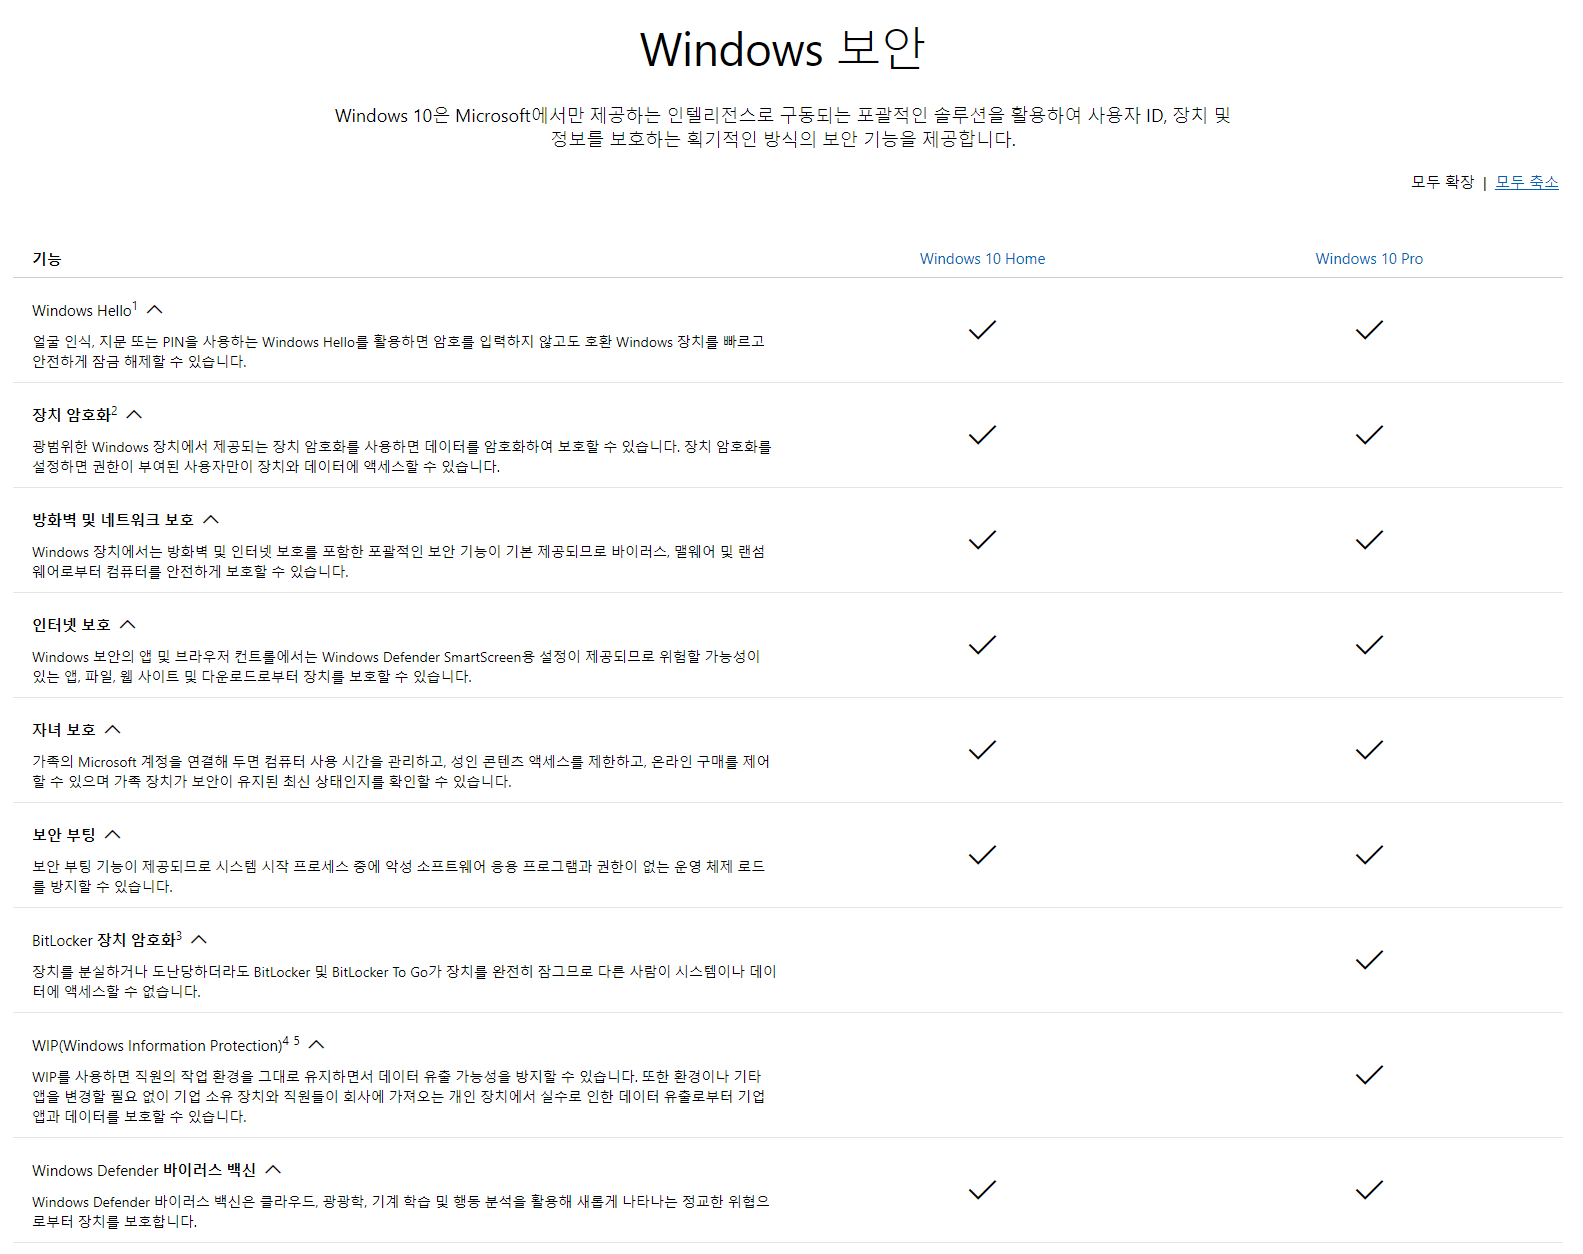Image resolution: width=1583 pixels, height=1254 pixels.
Task: Click the 자녀 보호 checkmark under Pro
Action: [x=1369, y=750]
